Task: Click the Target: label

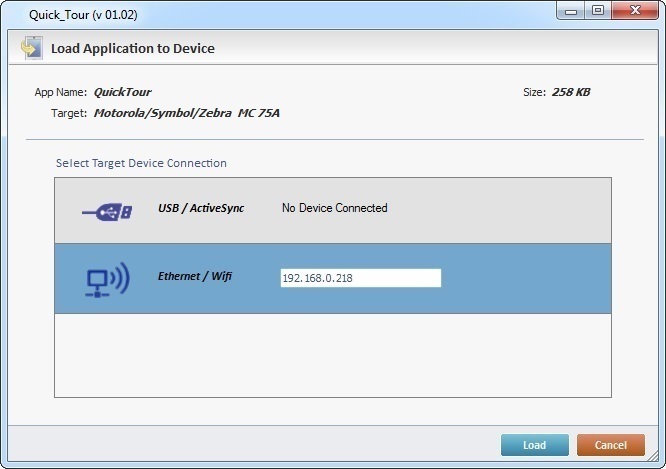Action: (69, 113)
